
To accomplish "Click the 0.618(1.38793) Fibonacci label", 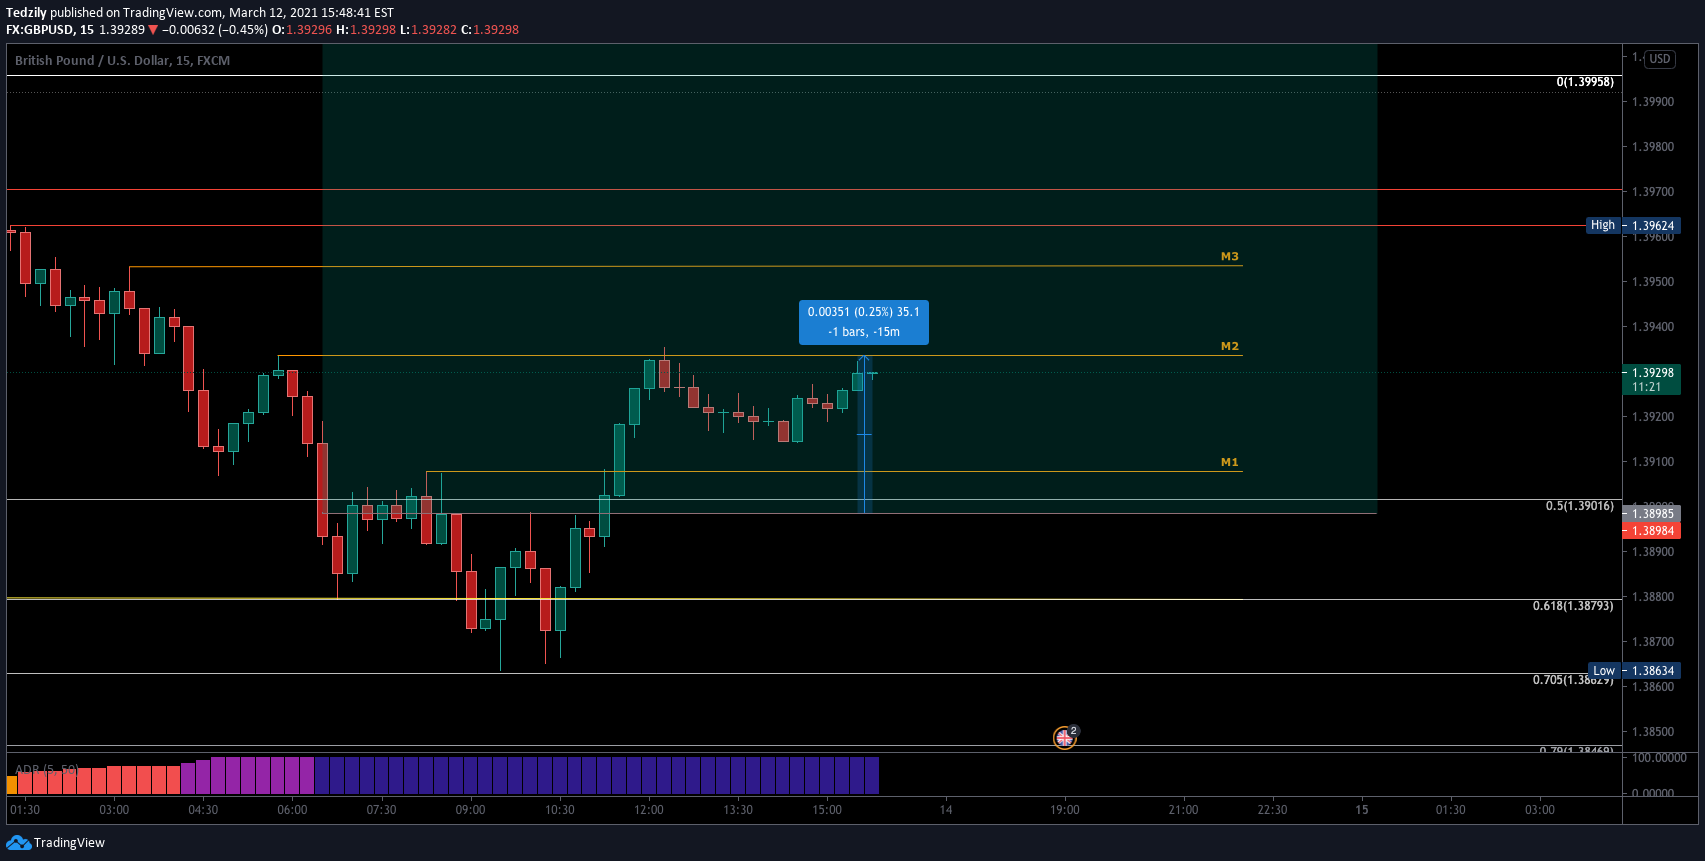I will coord(1573,606).
